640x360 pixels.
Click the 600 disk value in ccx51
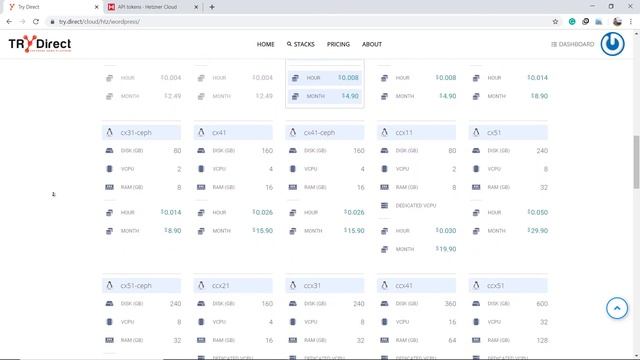tap(542, 304)
